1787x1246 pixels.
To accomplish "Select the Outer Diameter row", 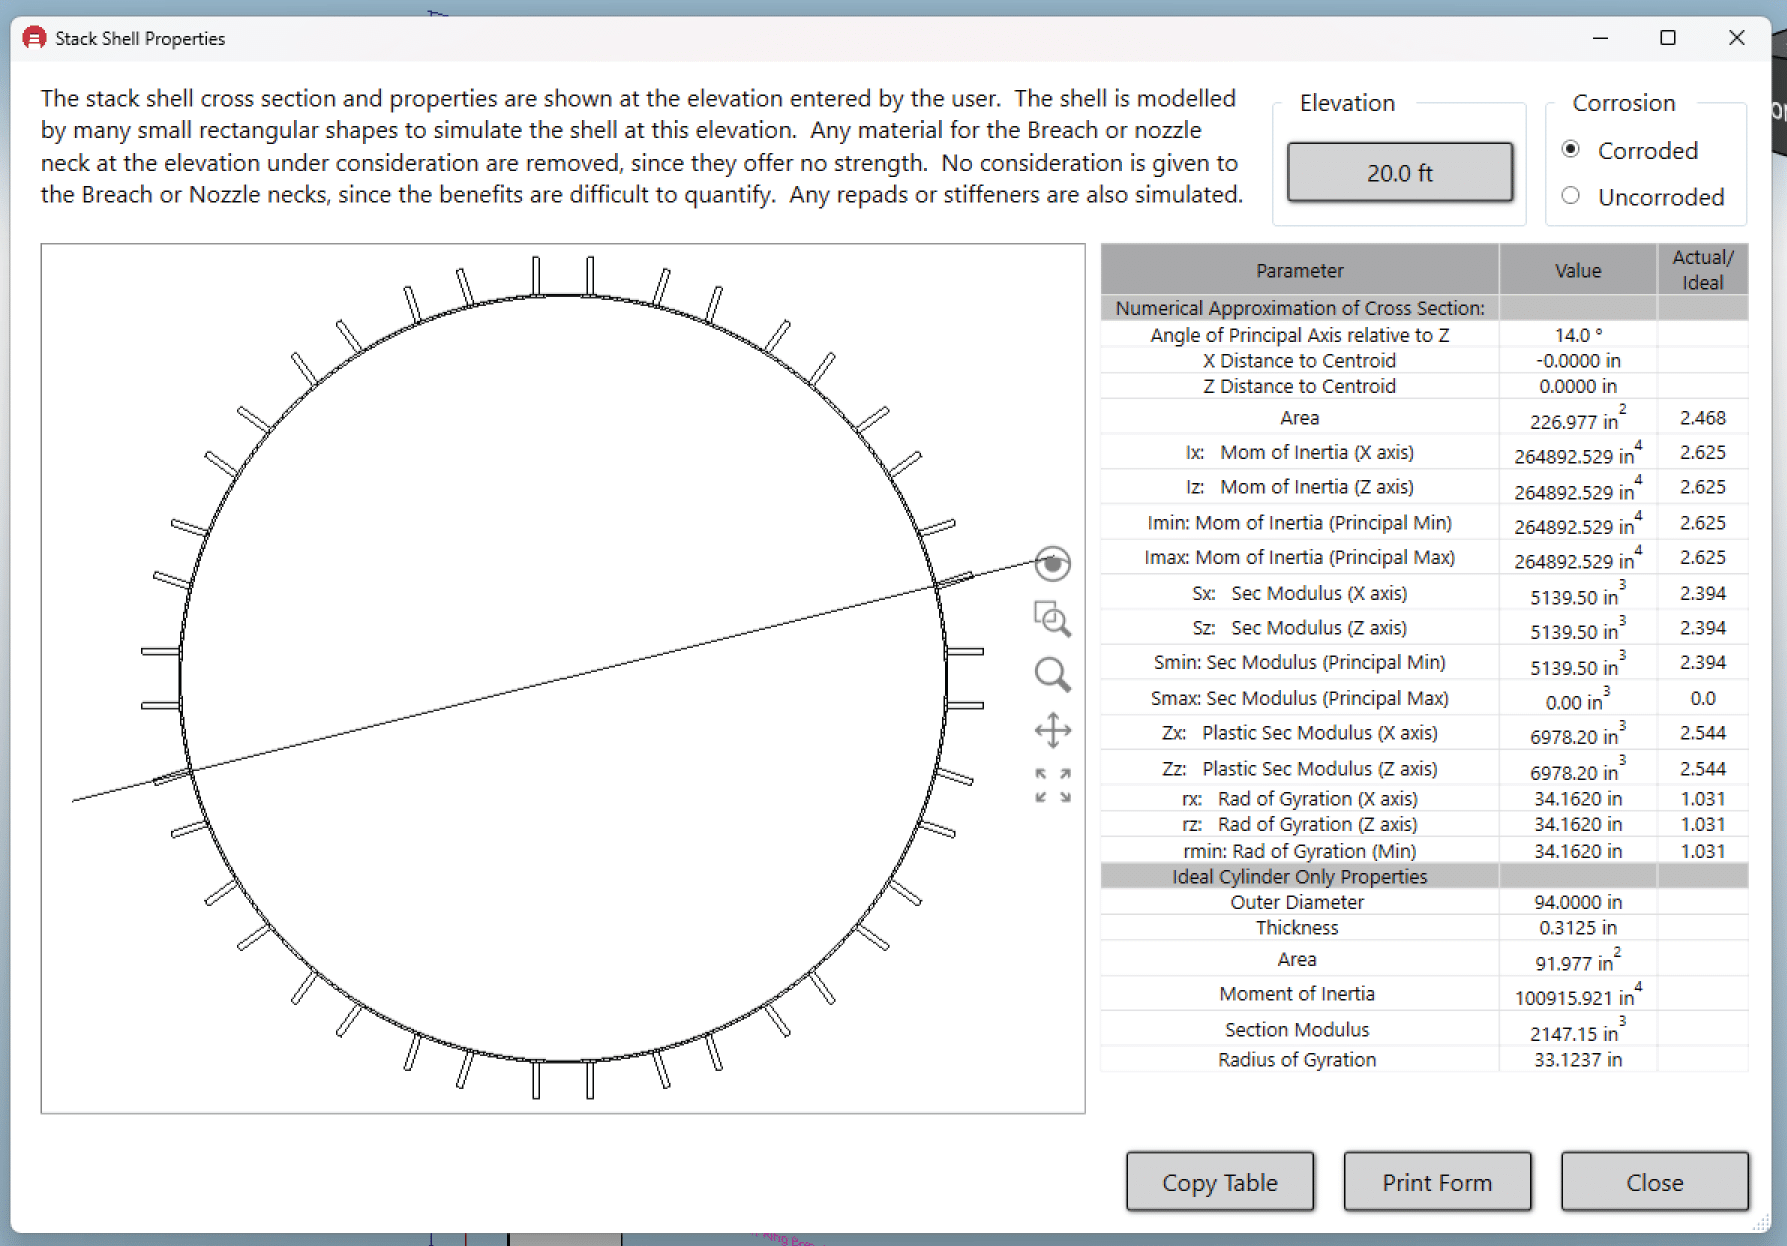I will pos(1297,902).
